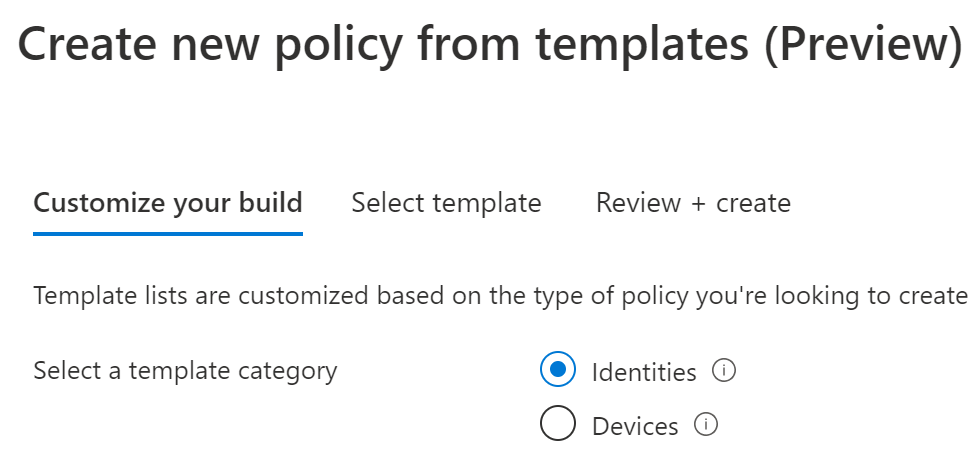978x463 pixels.
Task: Click the blue dot inside the Identities radio
Action: pos(558,371)
